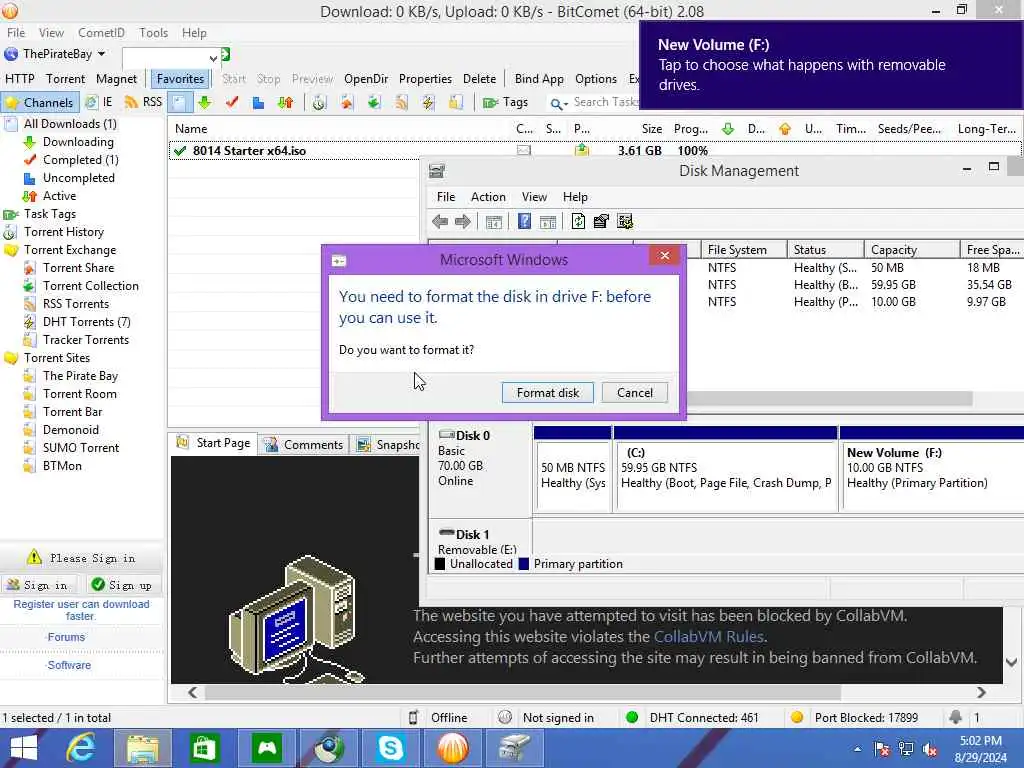Open Internet Explorer from the taskbar

tap(81, 748)
